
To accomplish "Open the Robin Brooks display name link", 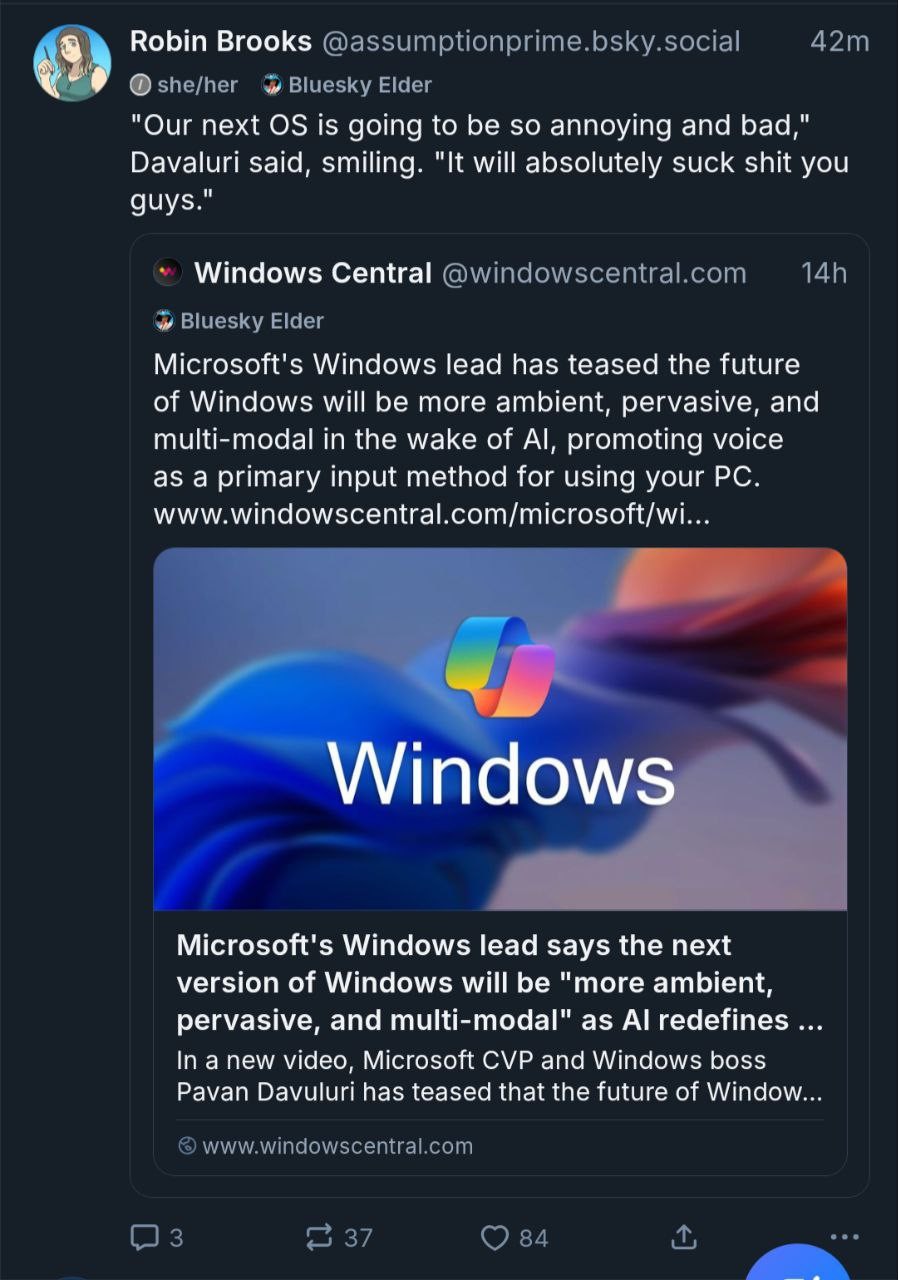I will pos(221,41).
